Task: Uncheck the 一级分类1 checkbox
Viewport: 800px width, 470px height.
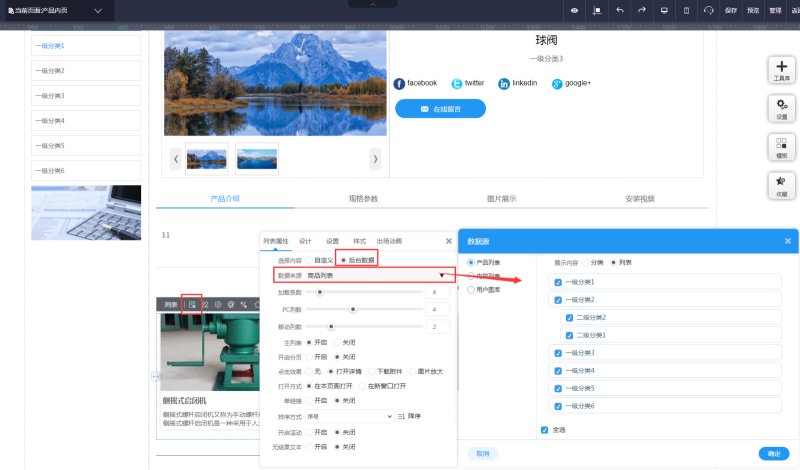Action: tap(558, 282)
